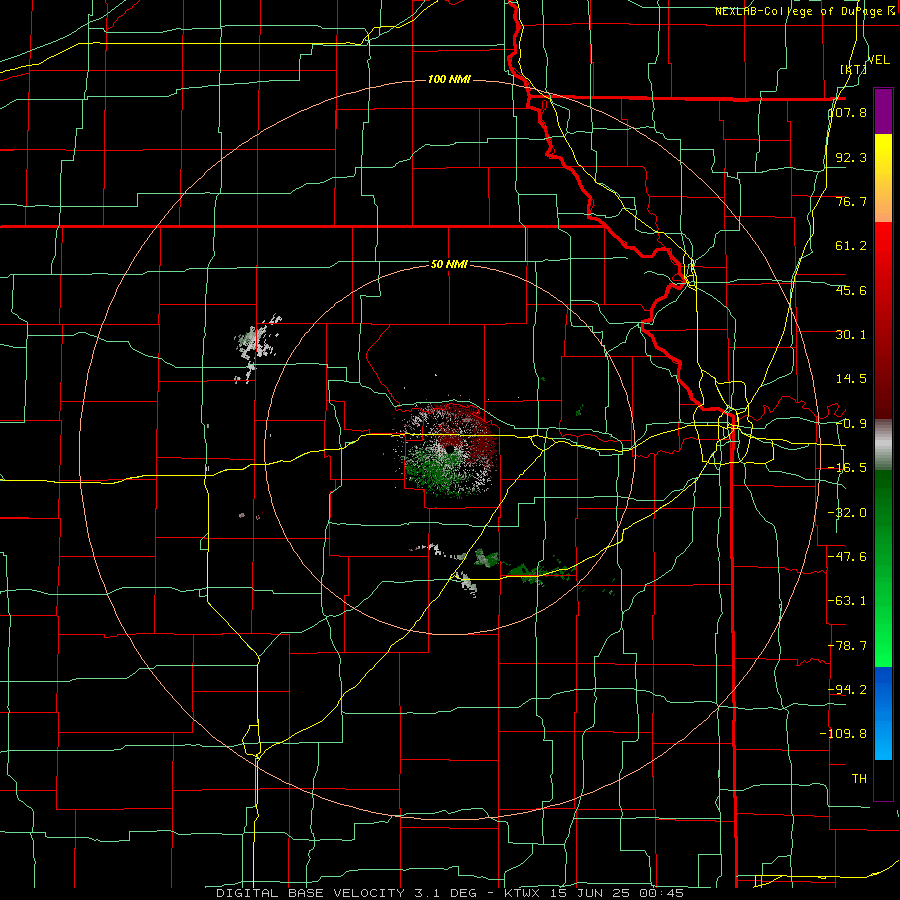The height and width of the screenshot is (900, 900).
Task: Select the 61.2 legend value
Action: [851, 246]
